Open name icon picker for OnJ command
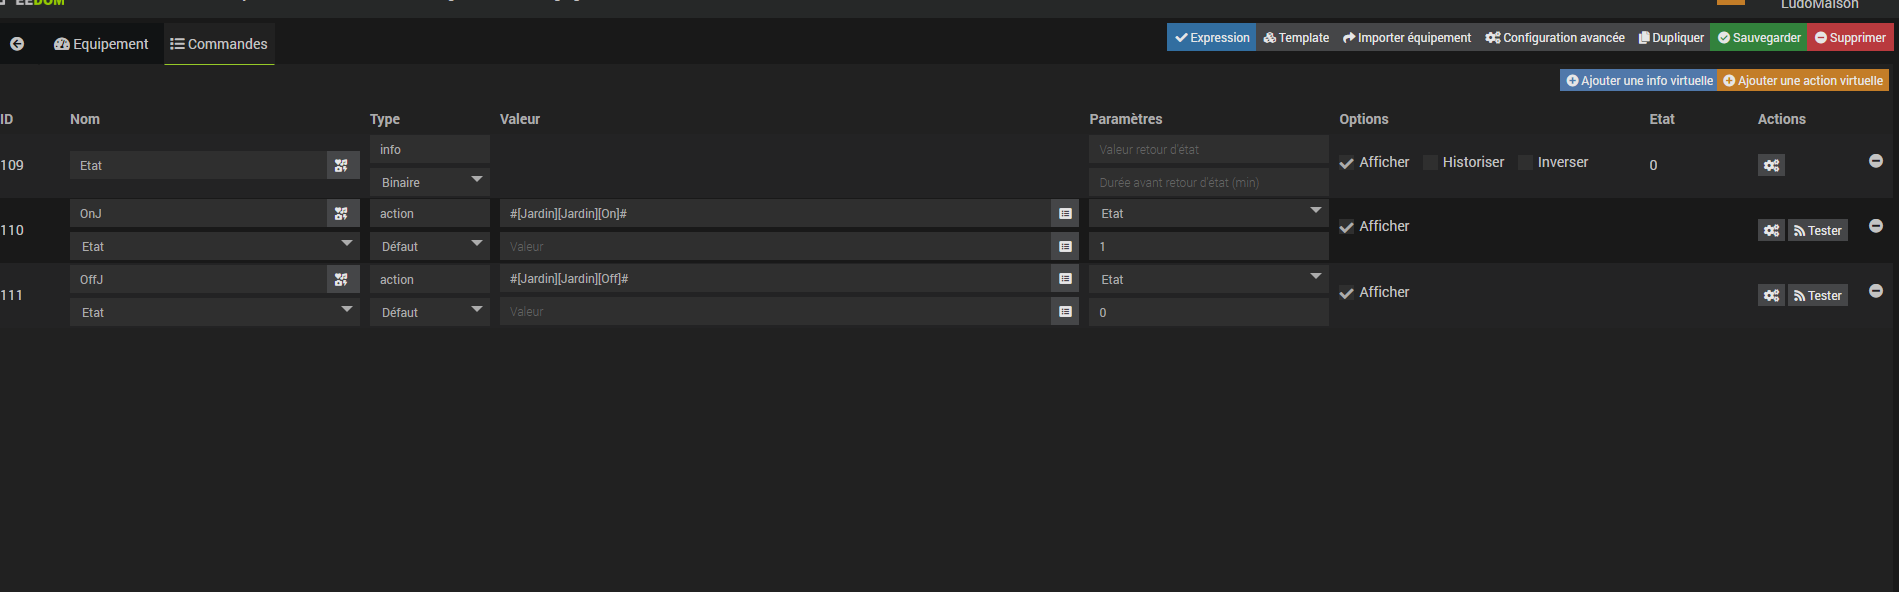This screenshot has height=592, width=1899. click(x=342, y=213)
